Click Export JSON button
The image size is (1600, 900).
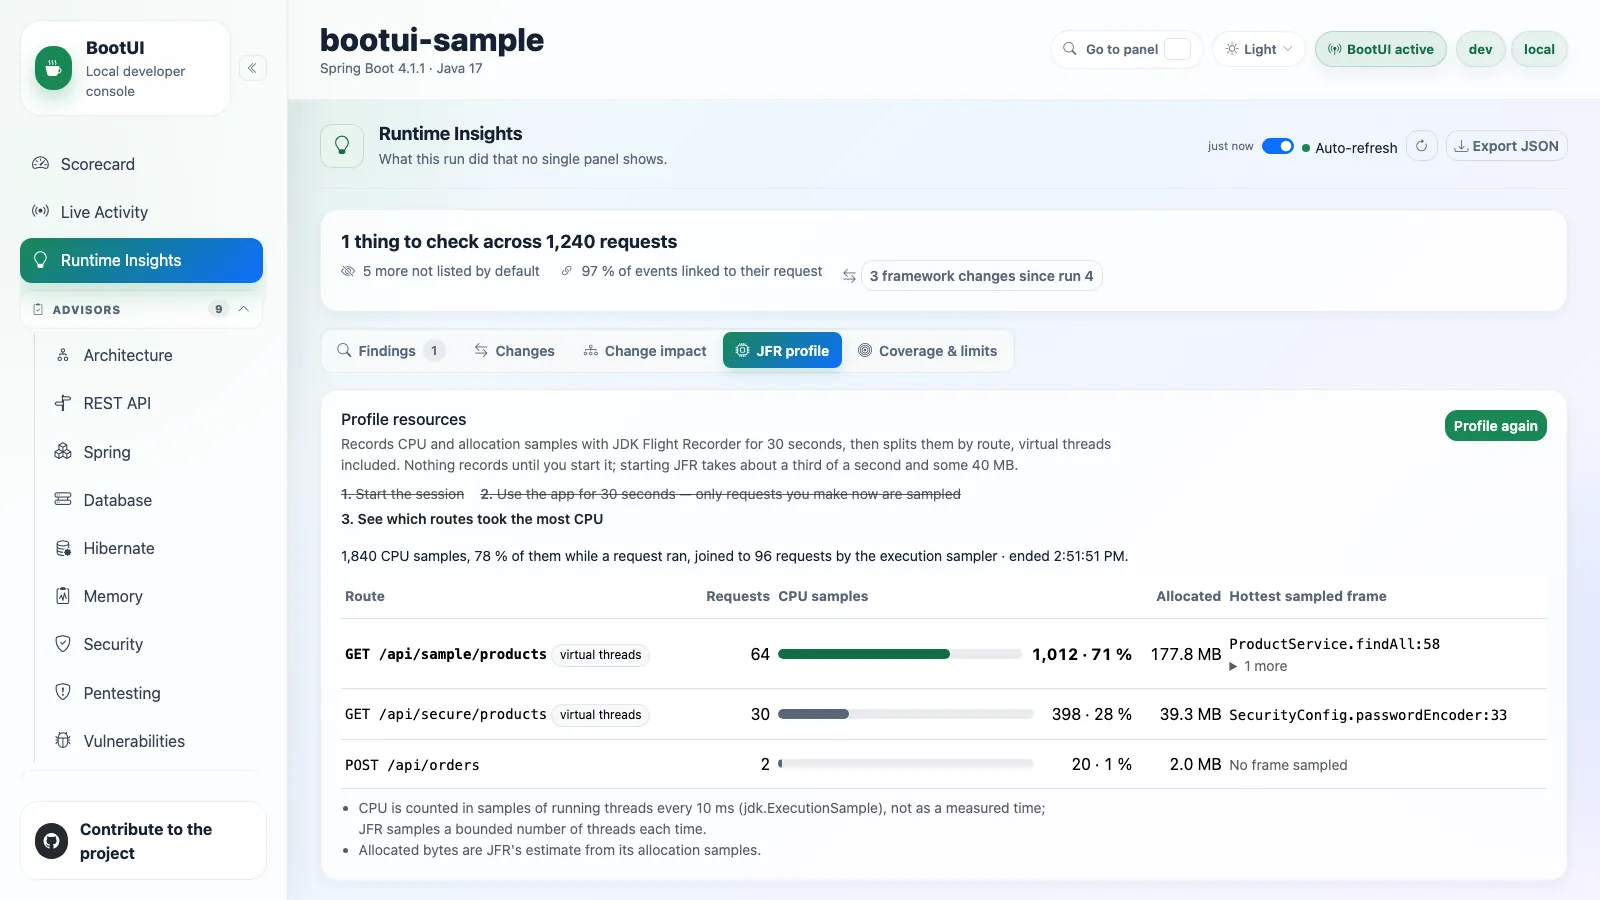click(x=1506, y=146)
